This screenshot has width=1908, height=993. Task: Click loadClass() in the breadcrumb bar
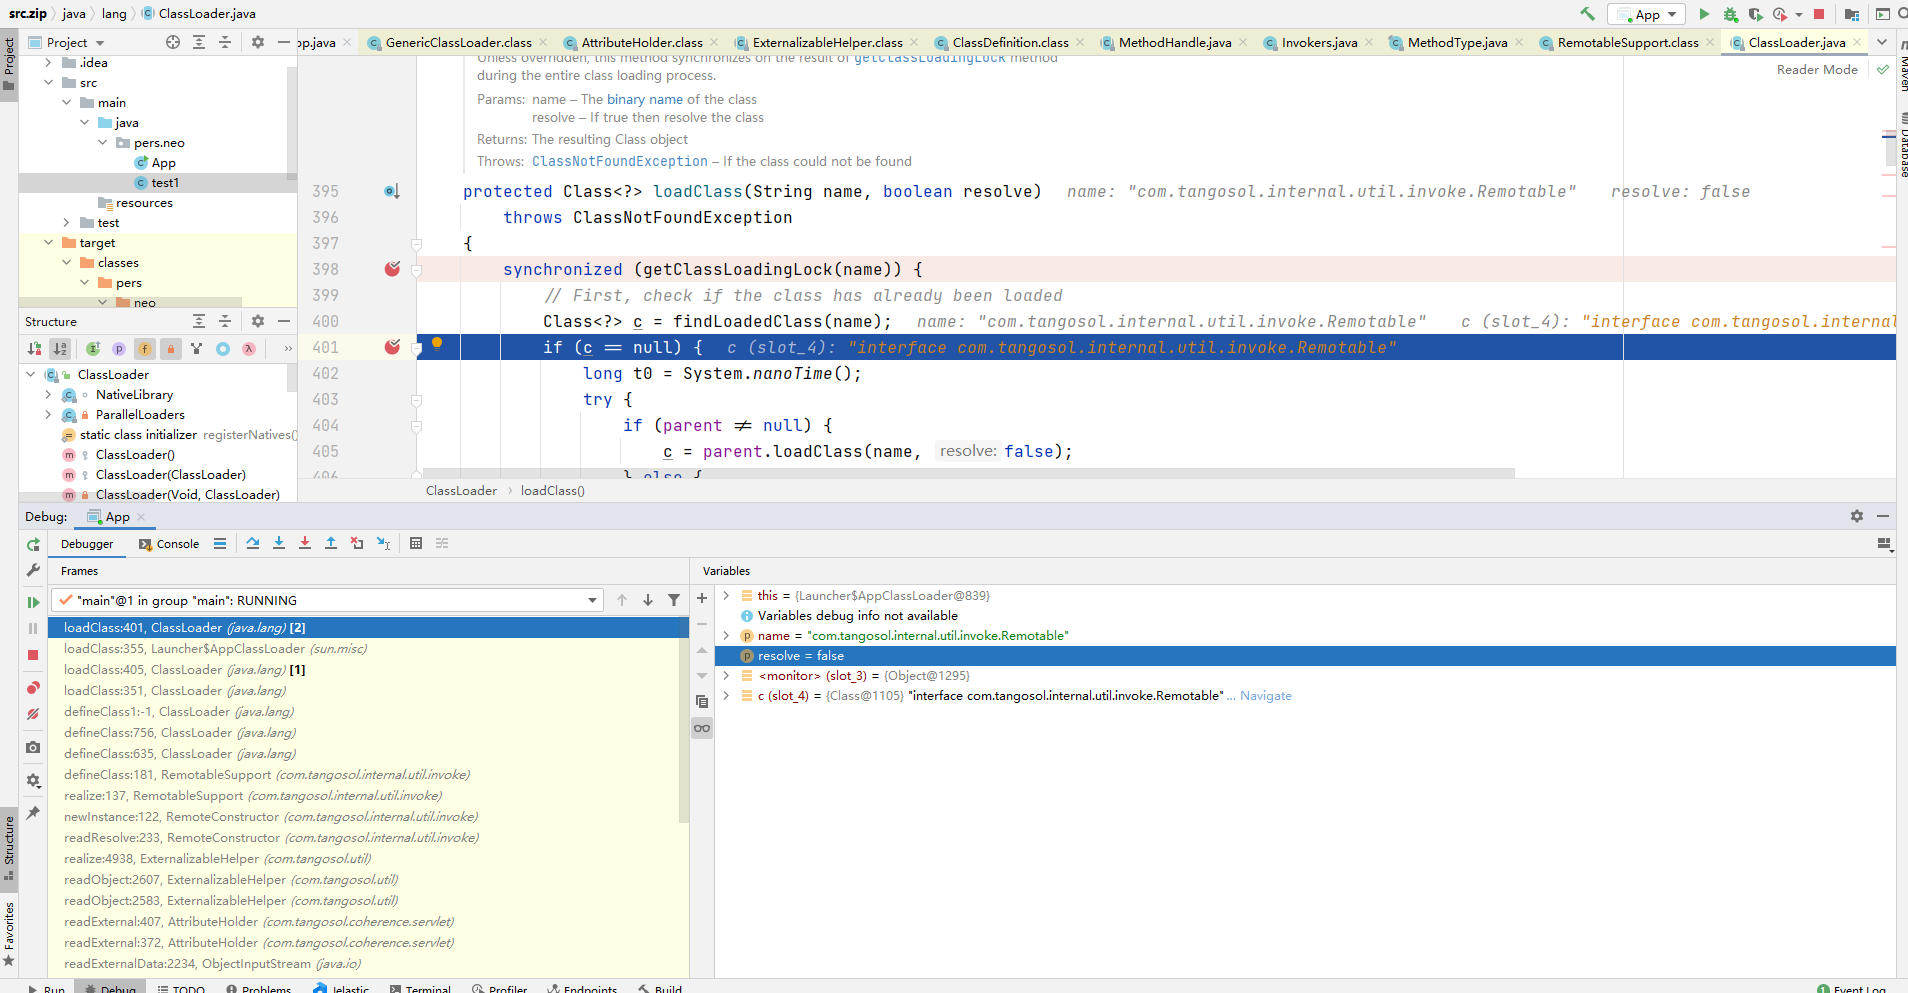[x=553, y=490]
